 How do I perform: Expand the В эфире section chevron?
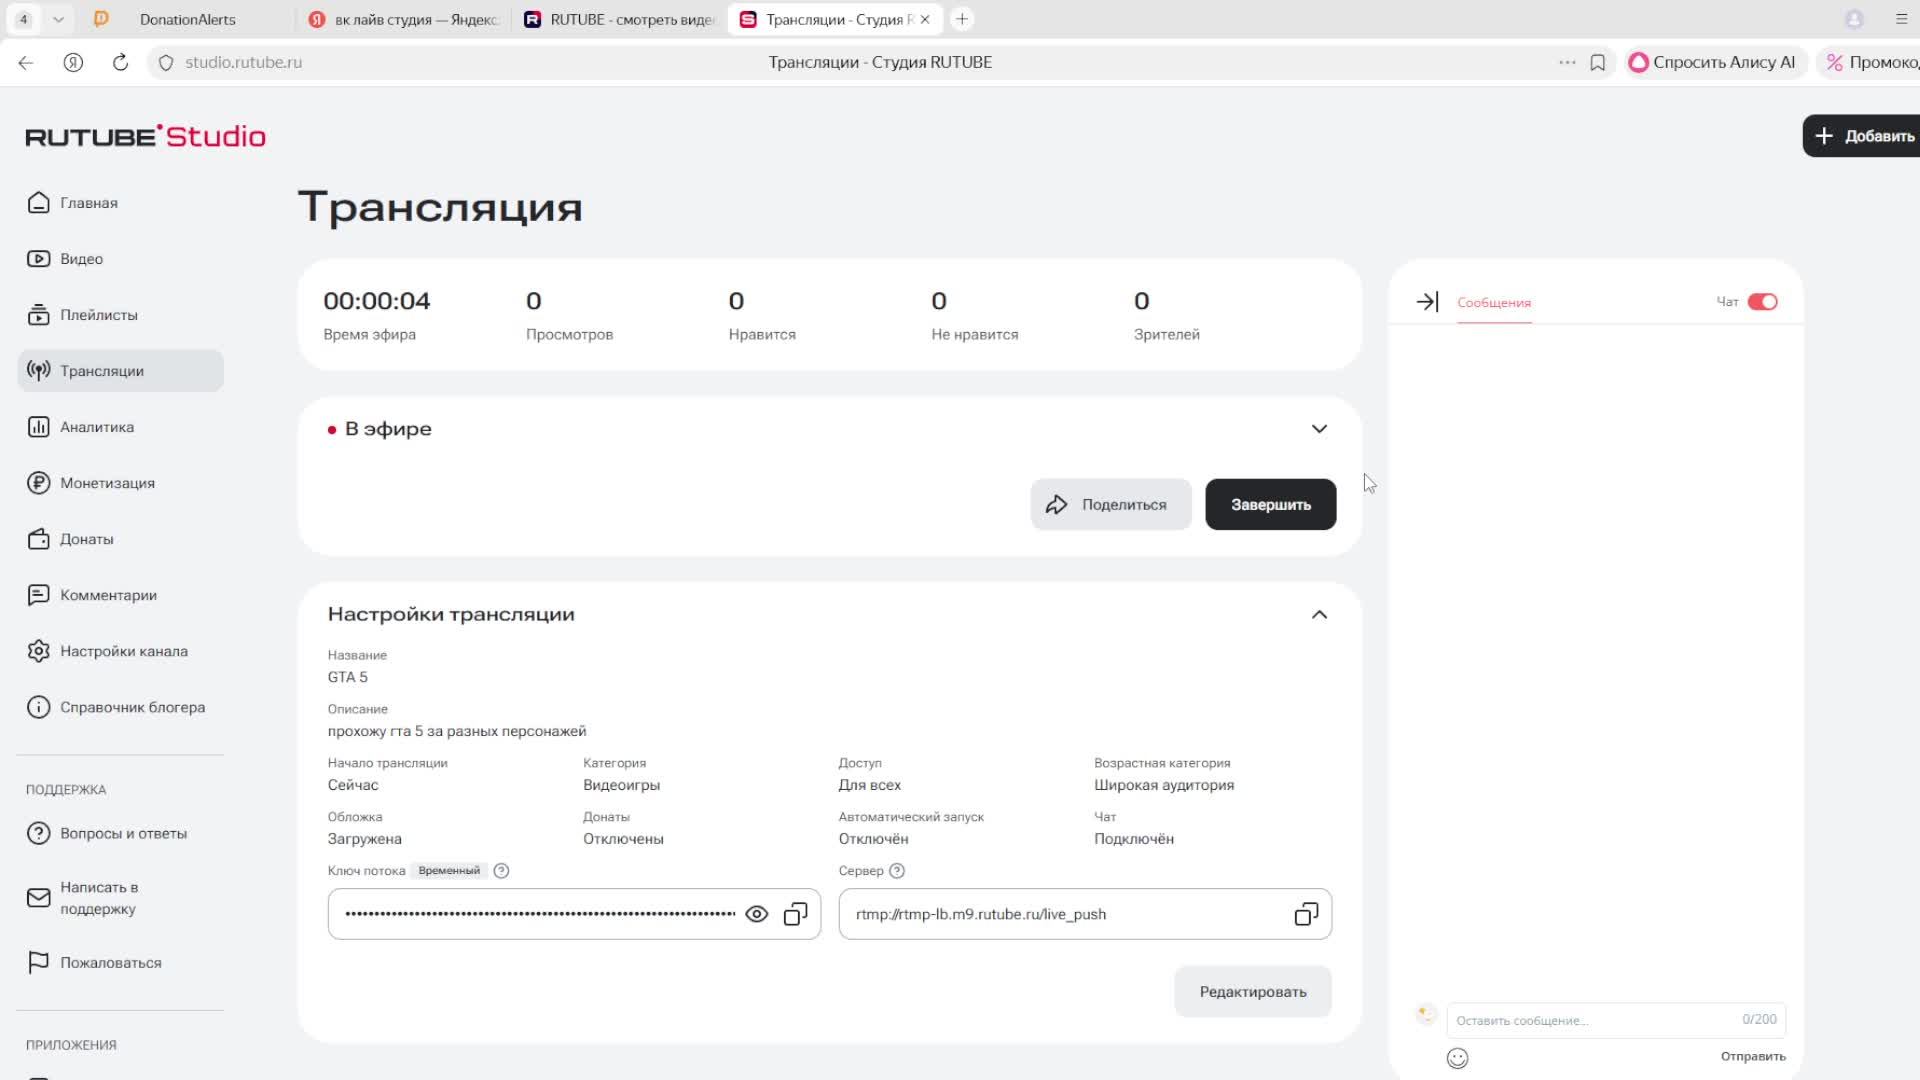(x=1319, y=429)
